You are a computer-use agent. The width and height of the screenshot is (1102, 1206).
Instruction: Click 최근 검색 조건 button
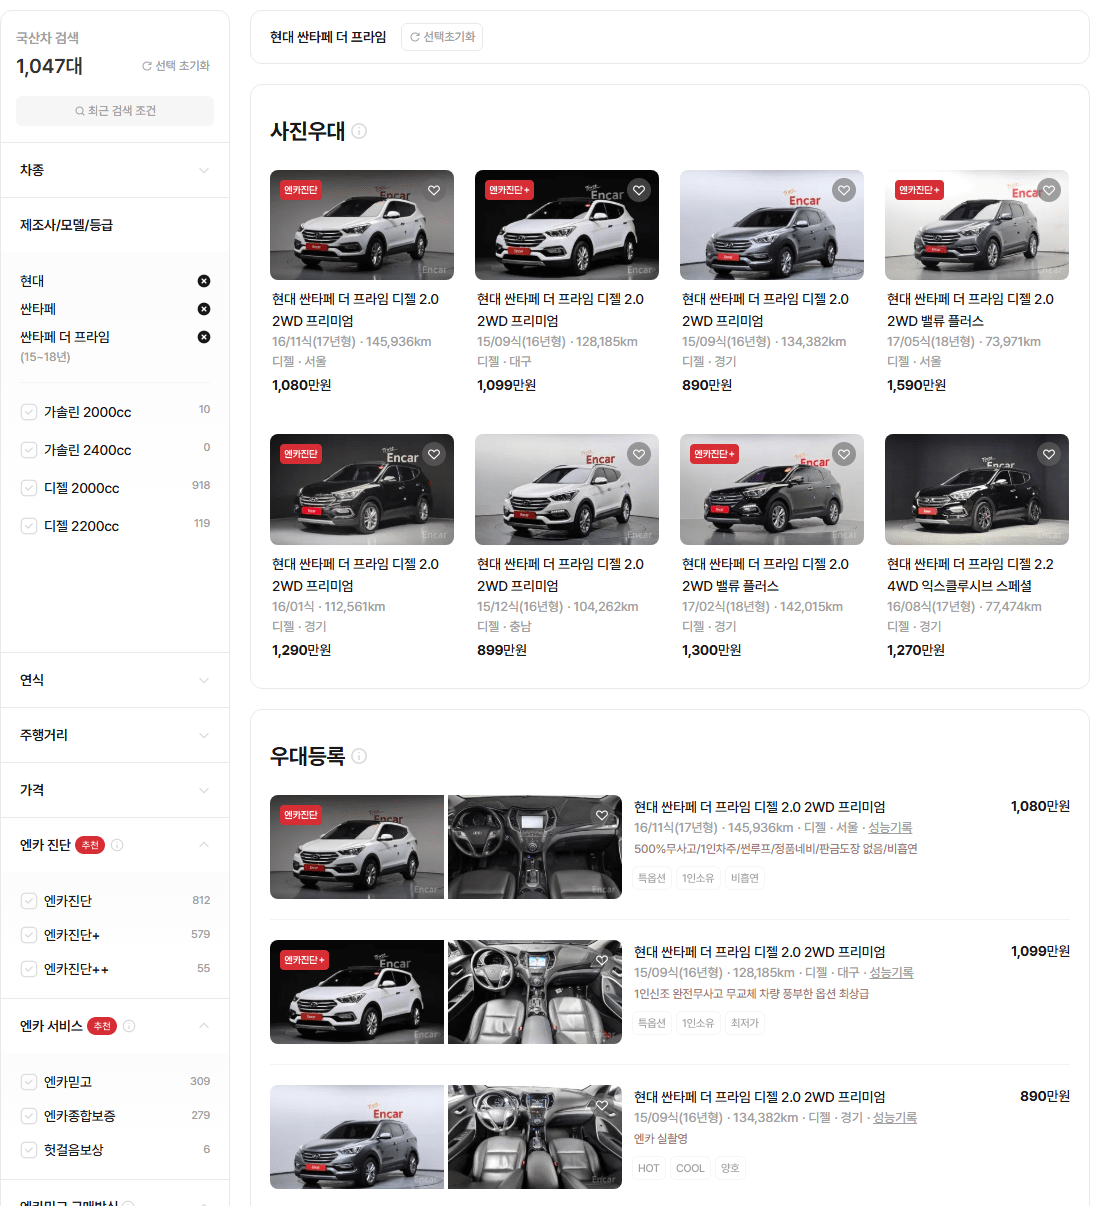pos(115,111)
